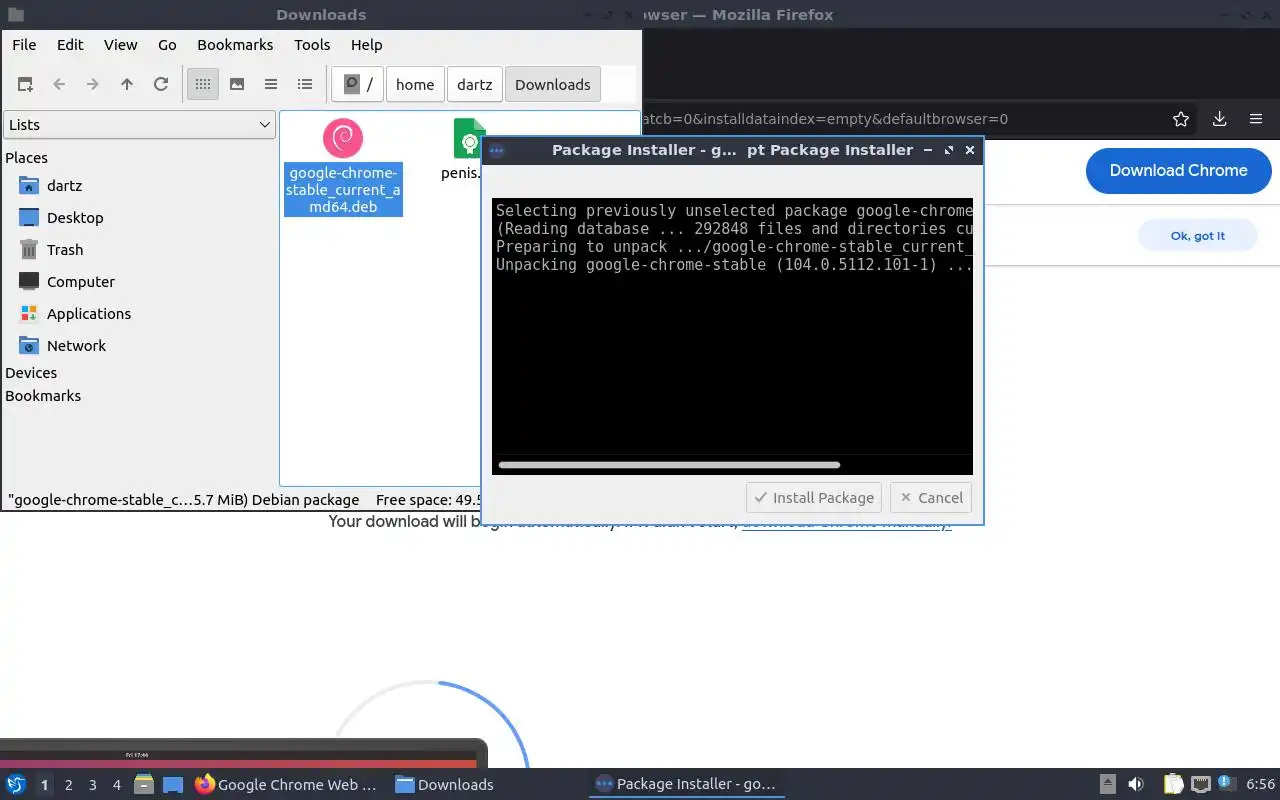Go back in file manager history
Image resolution: width=1280 pixels, height=800 pixels.
pyautogui.click(x=59, y=85)
